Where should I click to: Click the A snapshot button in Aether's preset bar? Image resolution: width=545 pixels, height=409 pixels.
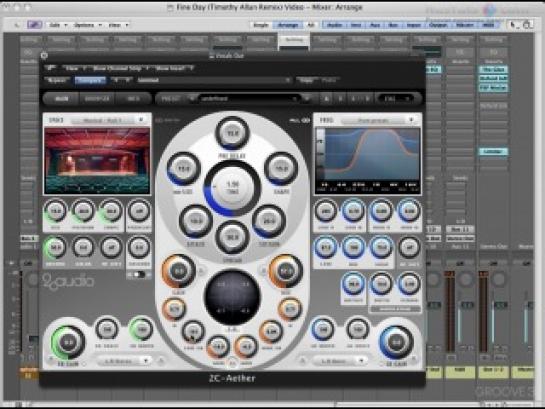326,99
